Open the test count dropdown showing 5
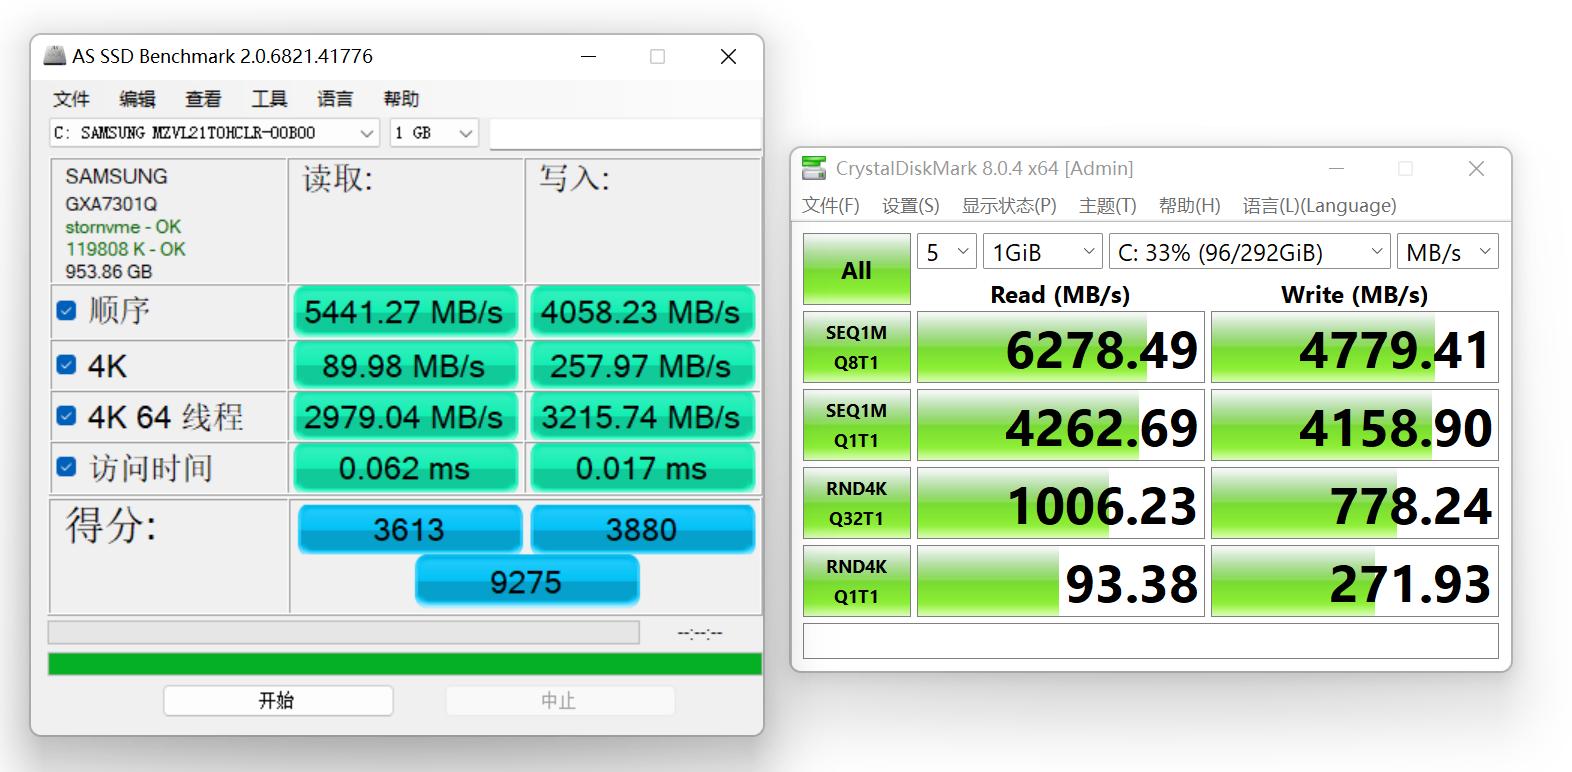1572x772 pixels. (x=946, y=252)
